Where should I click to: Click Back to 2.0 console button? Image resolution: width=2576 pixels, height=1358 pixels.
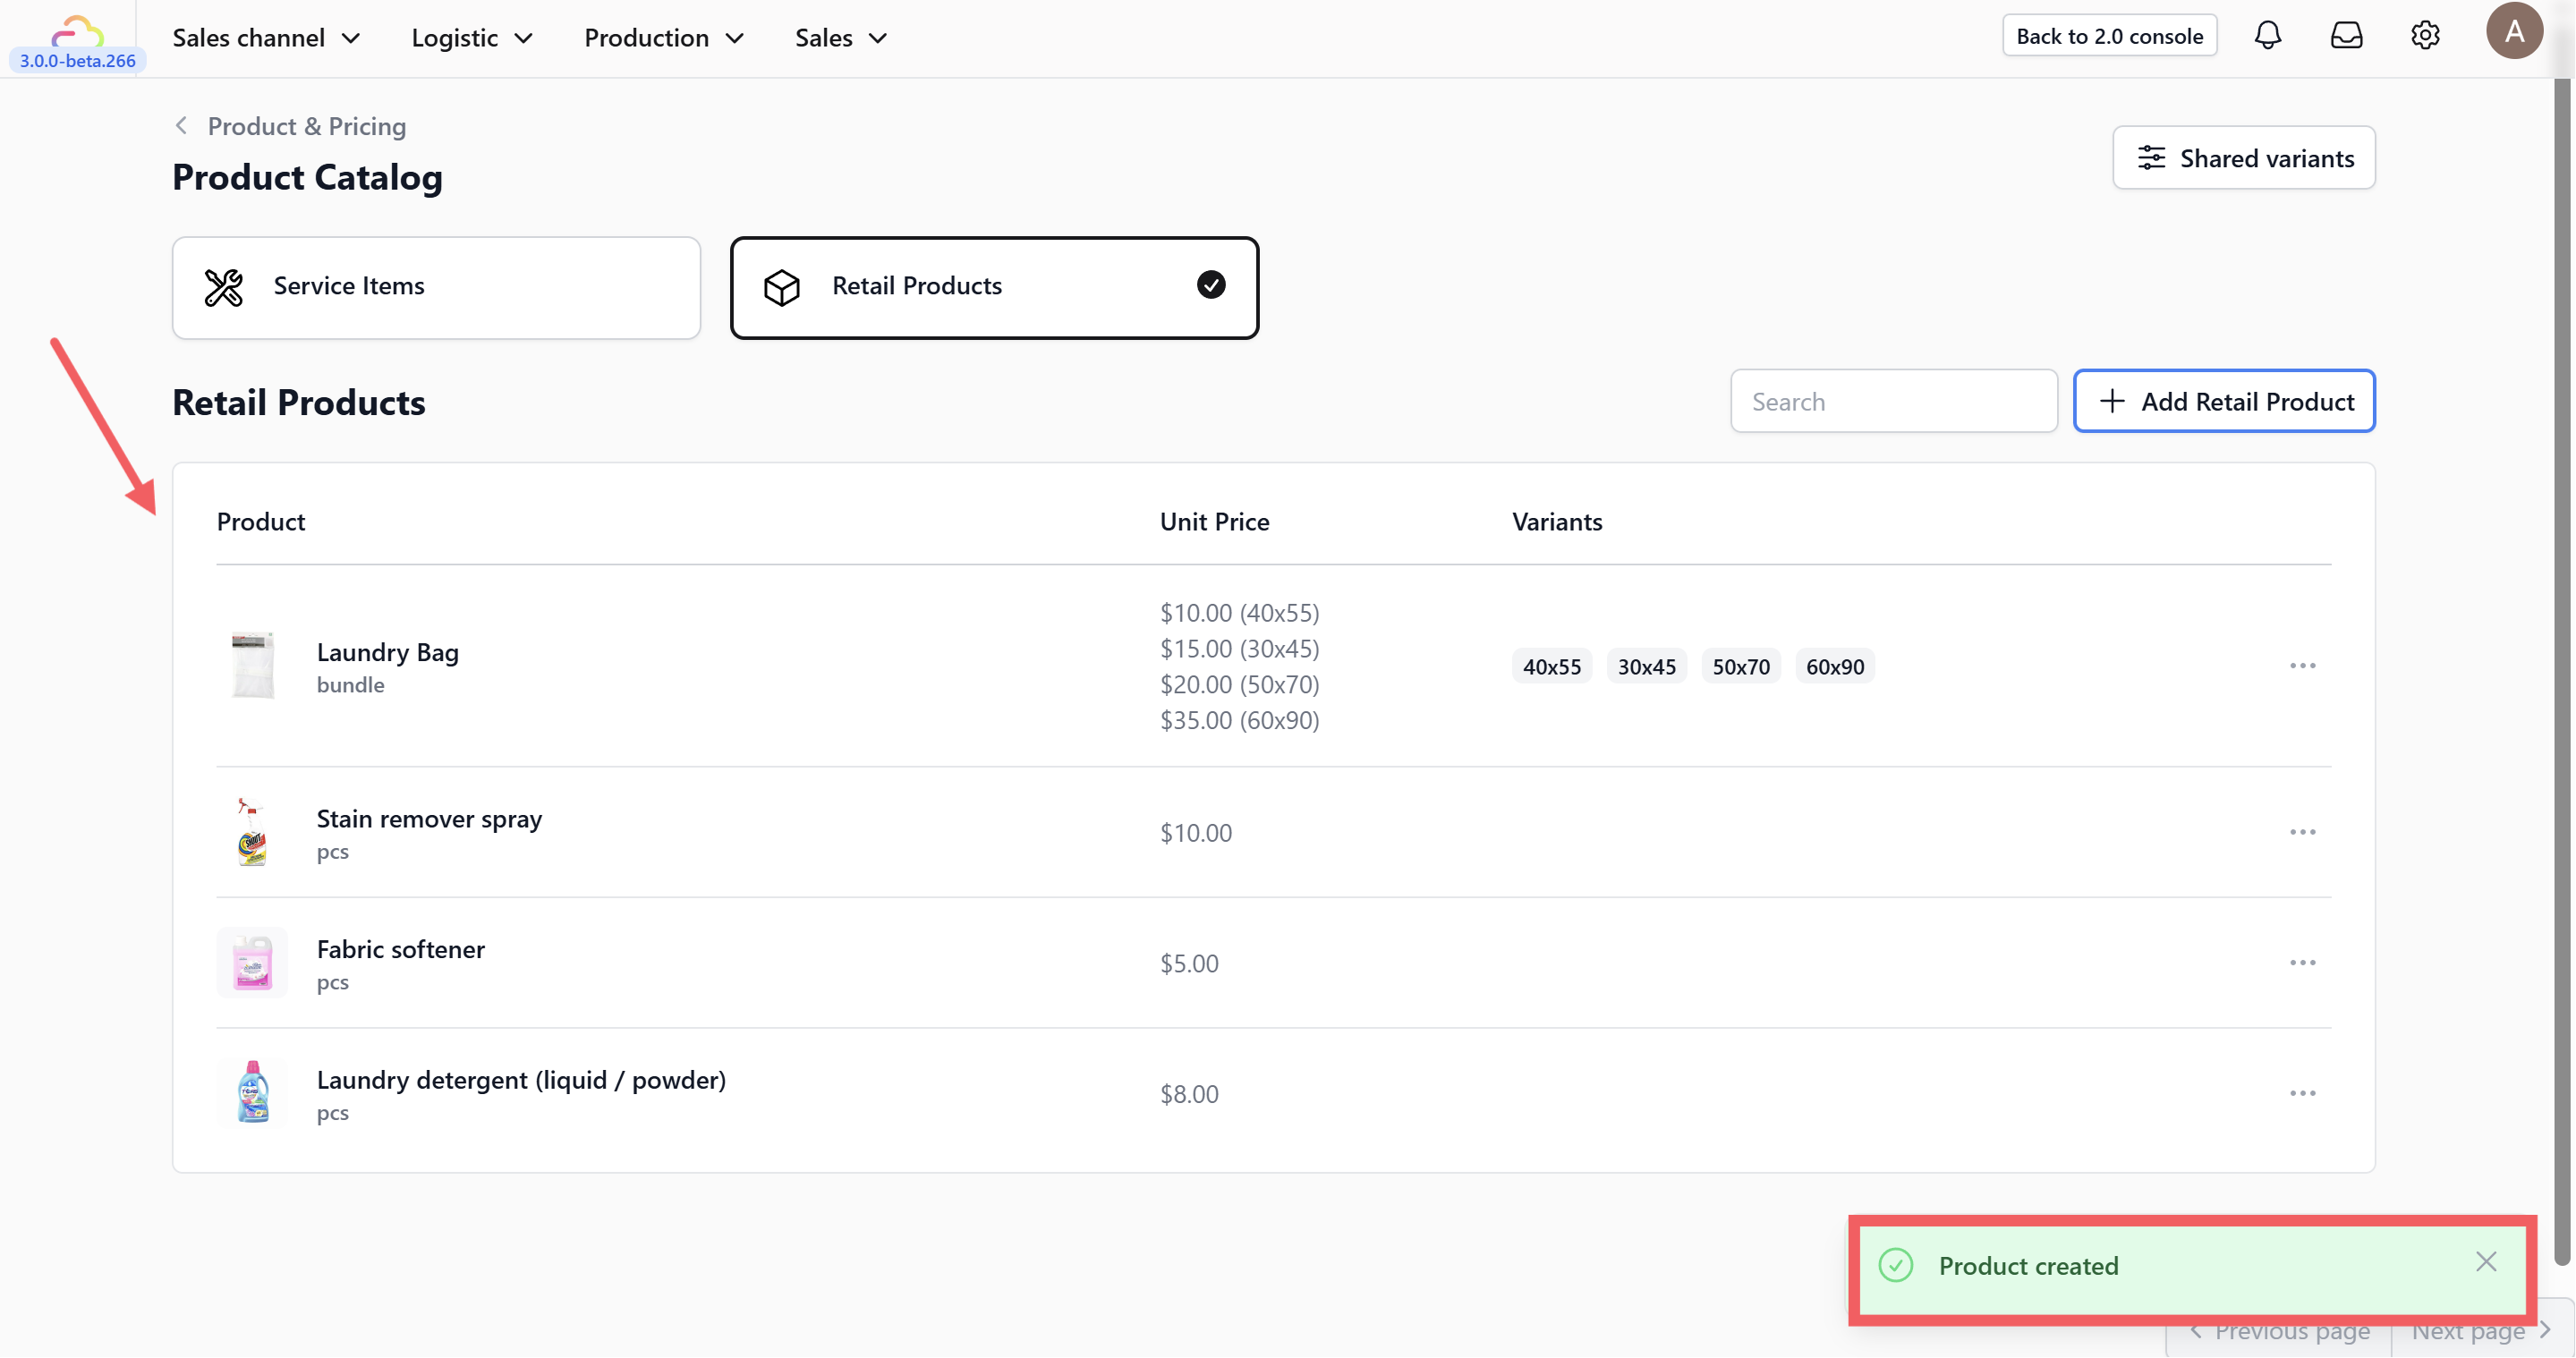point(2109,36)
